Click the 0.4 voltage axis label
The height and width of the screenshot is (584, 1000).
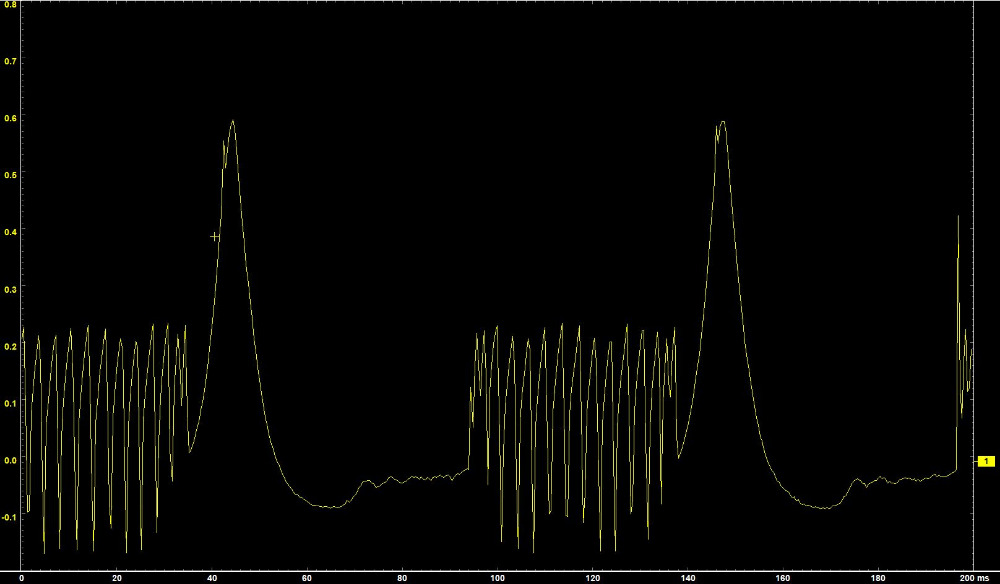(9, 232)
